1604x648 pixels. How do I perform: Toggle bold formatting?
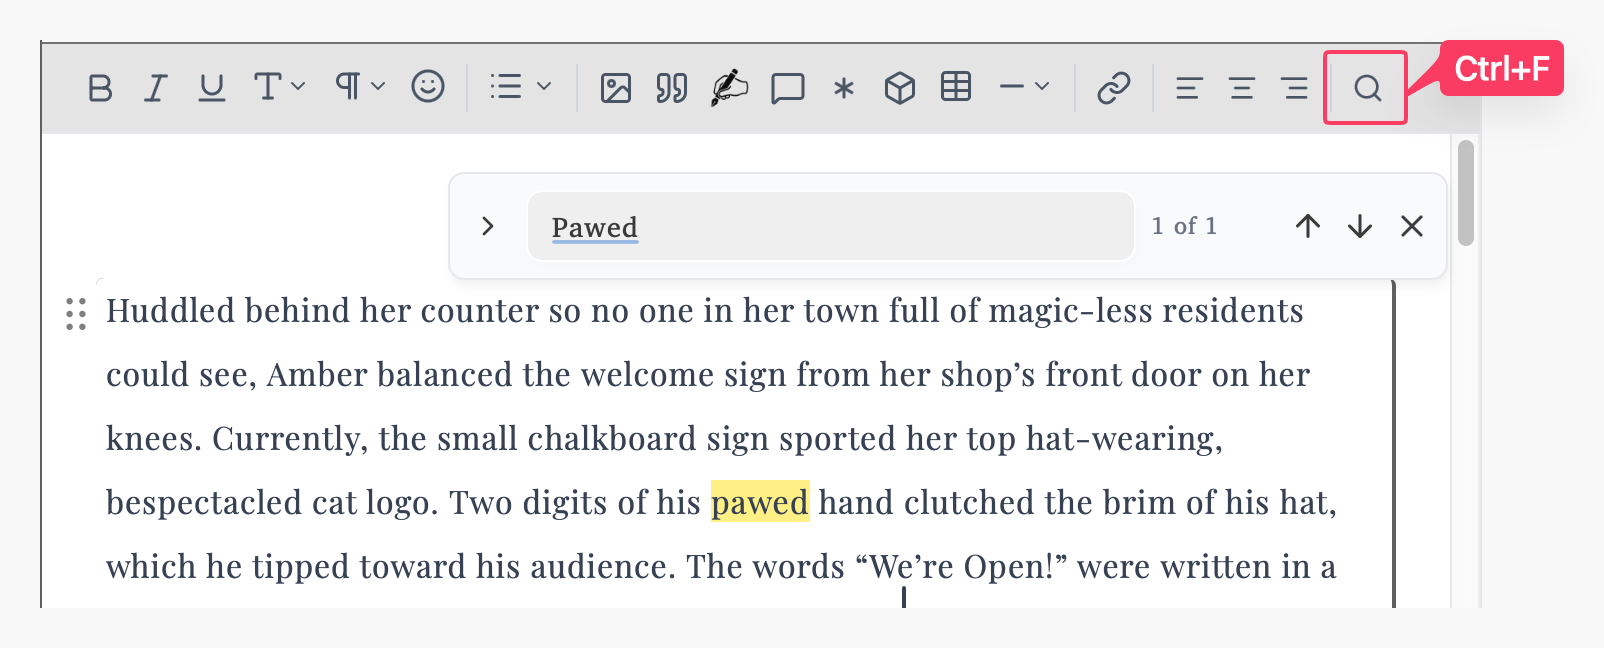(x=100, y=88)
